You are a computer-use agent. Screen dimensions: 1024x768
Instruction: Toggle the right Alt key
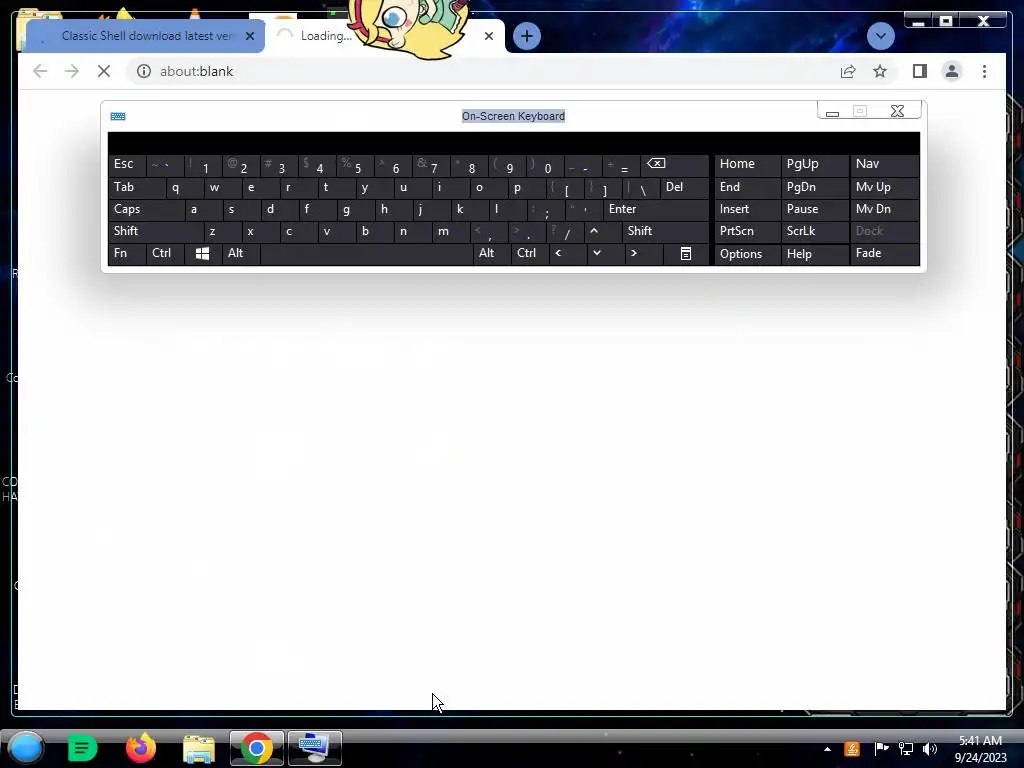(492, 253)
